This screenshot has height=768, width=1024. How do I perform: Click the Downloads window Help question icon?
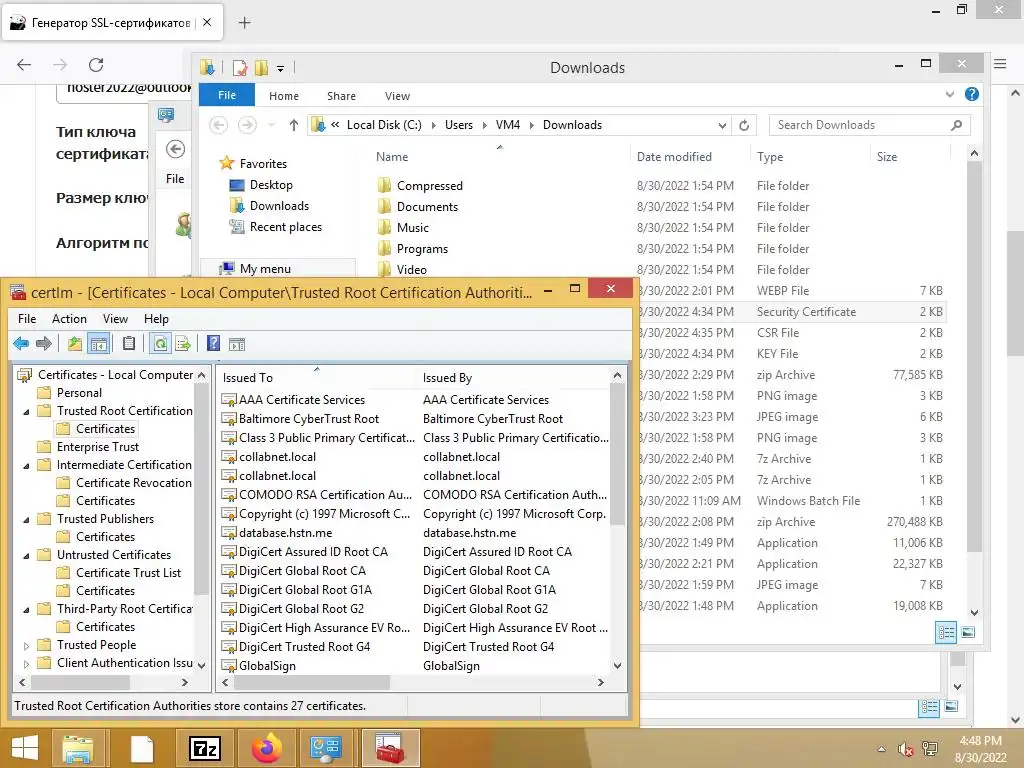tap(972, 95)
